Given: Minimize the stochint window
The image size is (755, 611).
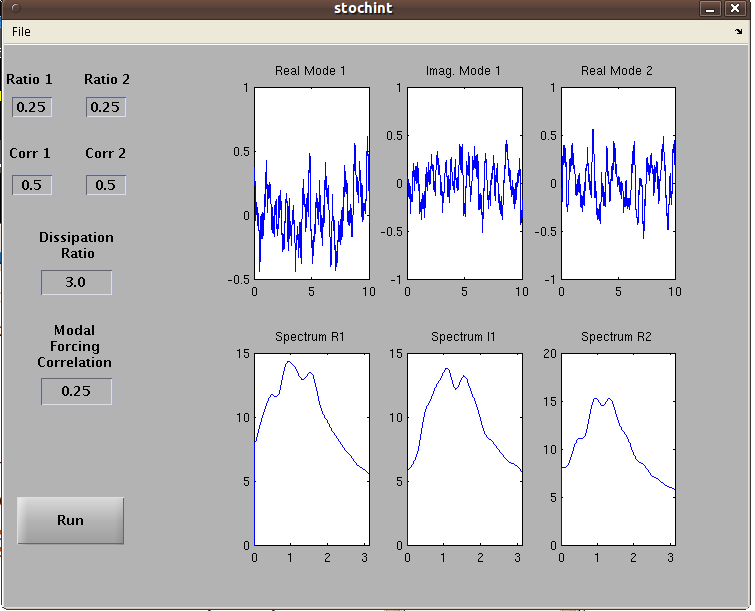Looking at the screenshot, I should (711, 8).
